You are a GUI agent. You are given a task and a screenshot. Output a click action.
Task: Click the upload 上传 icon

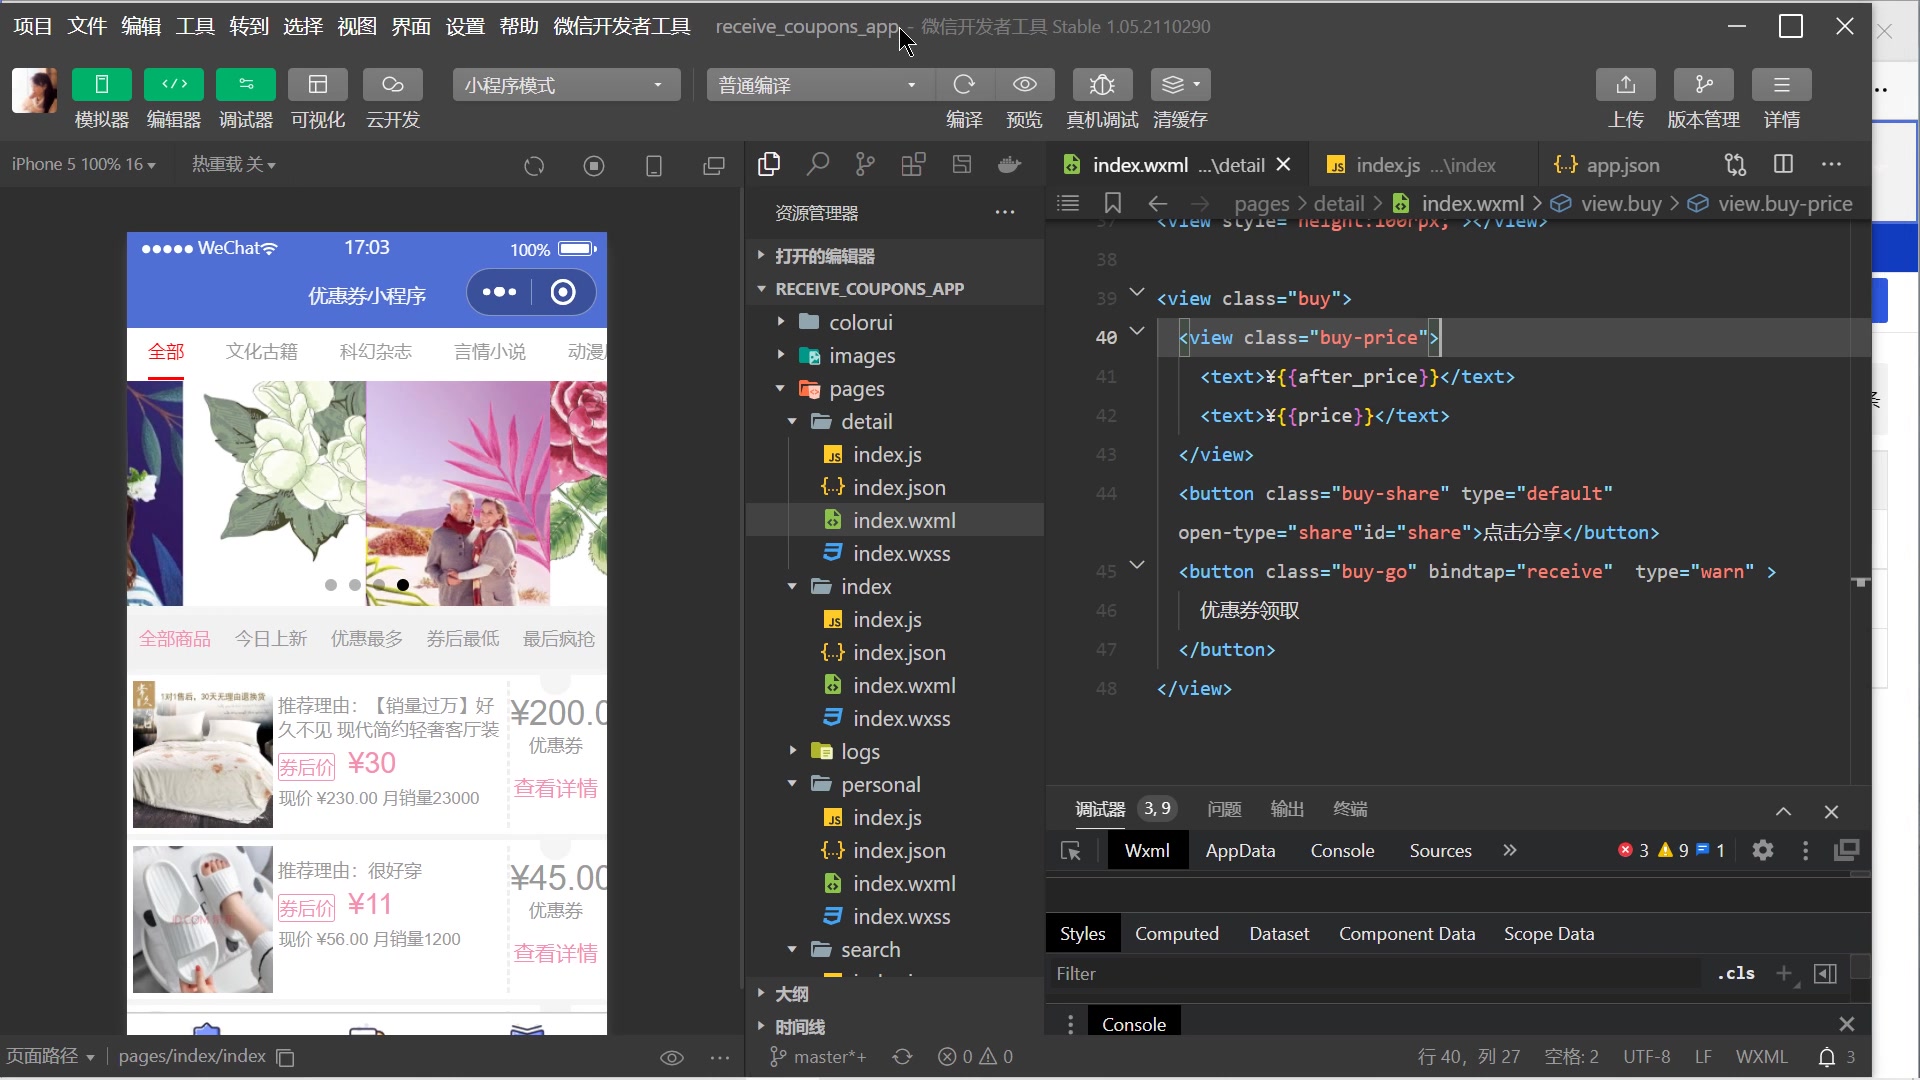1625,84
